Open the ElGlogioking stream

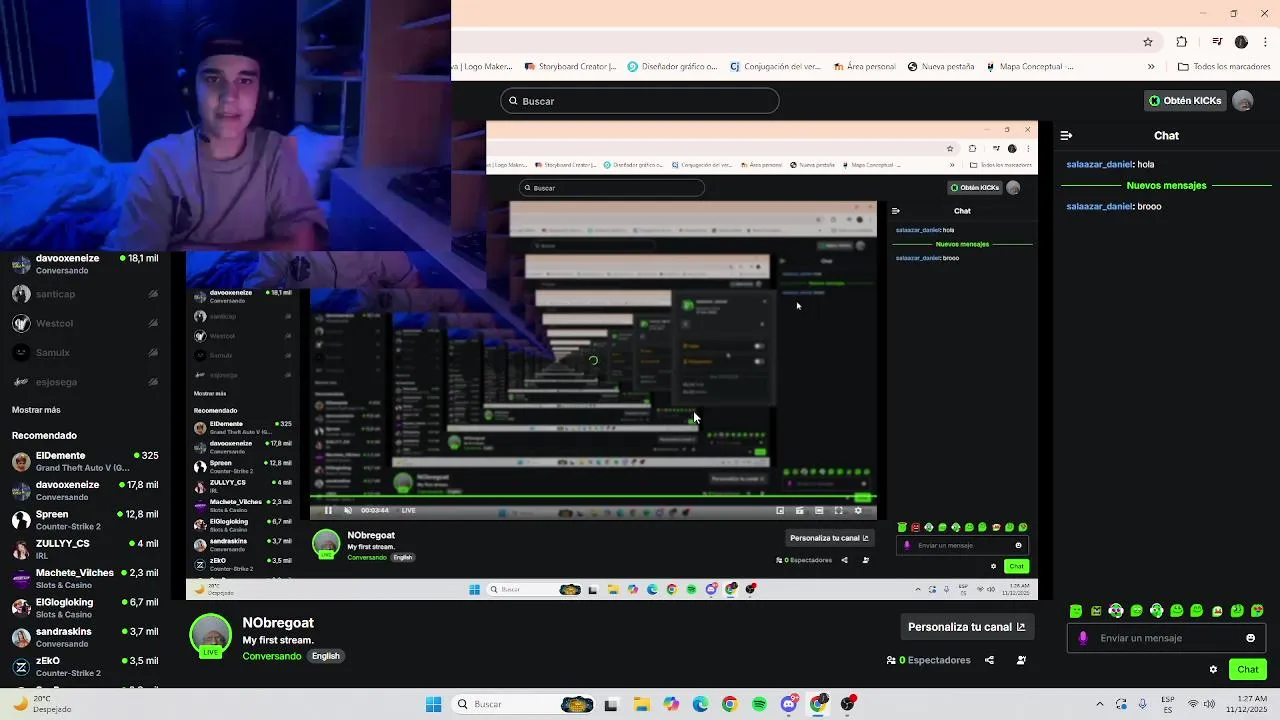tap(85, 608)
